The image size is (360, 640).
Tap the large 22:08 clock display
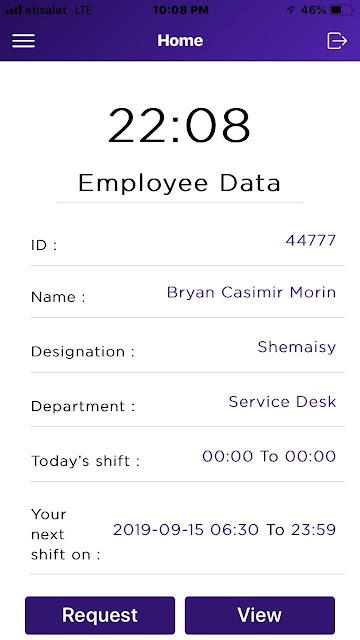179,125
